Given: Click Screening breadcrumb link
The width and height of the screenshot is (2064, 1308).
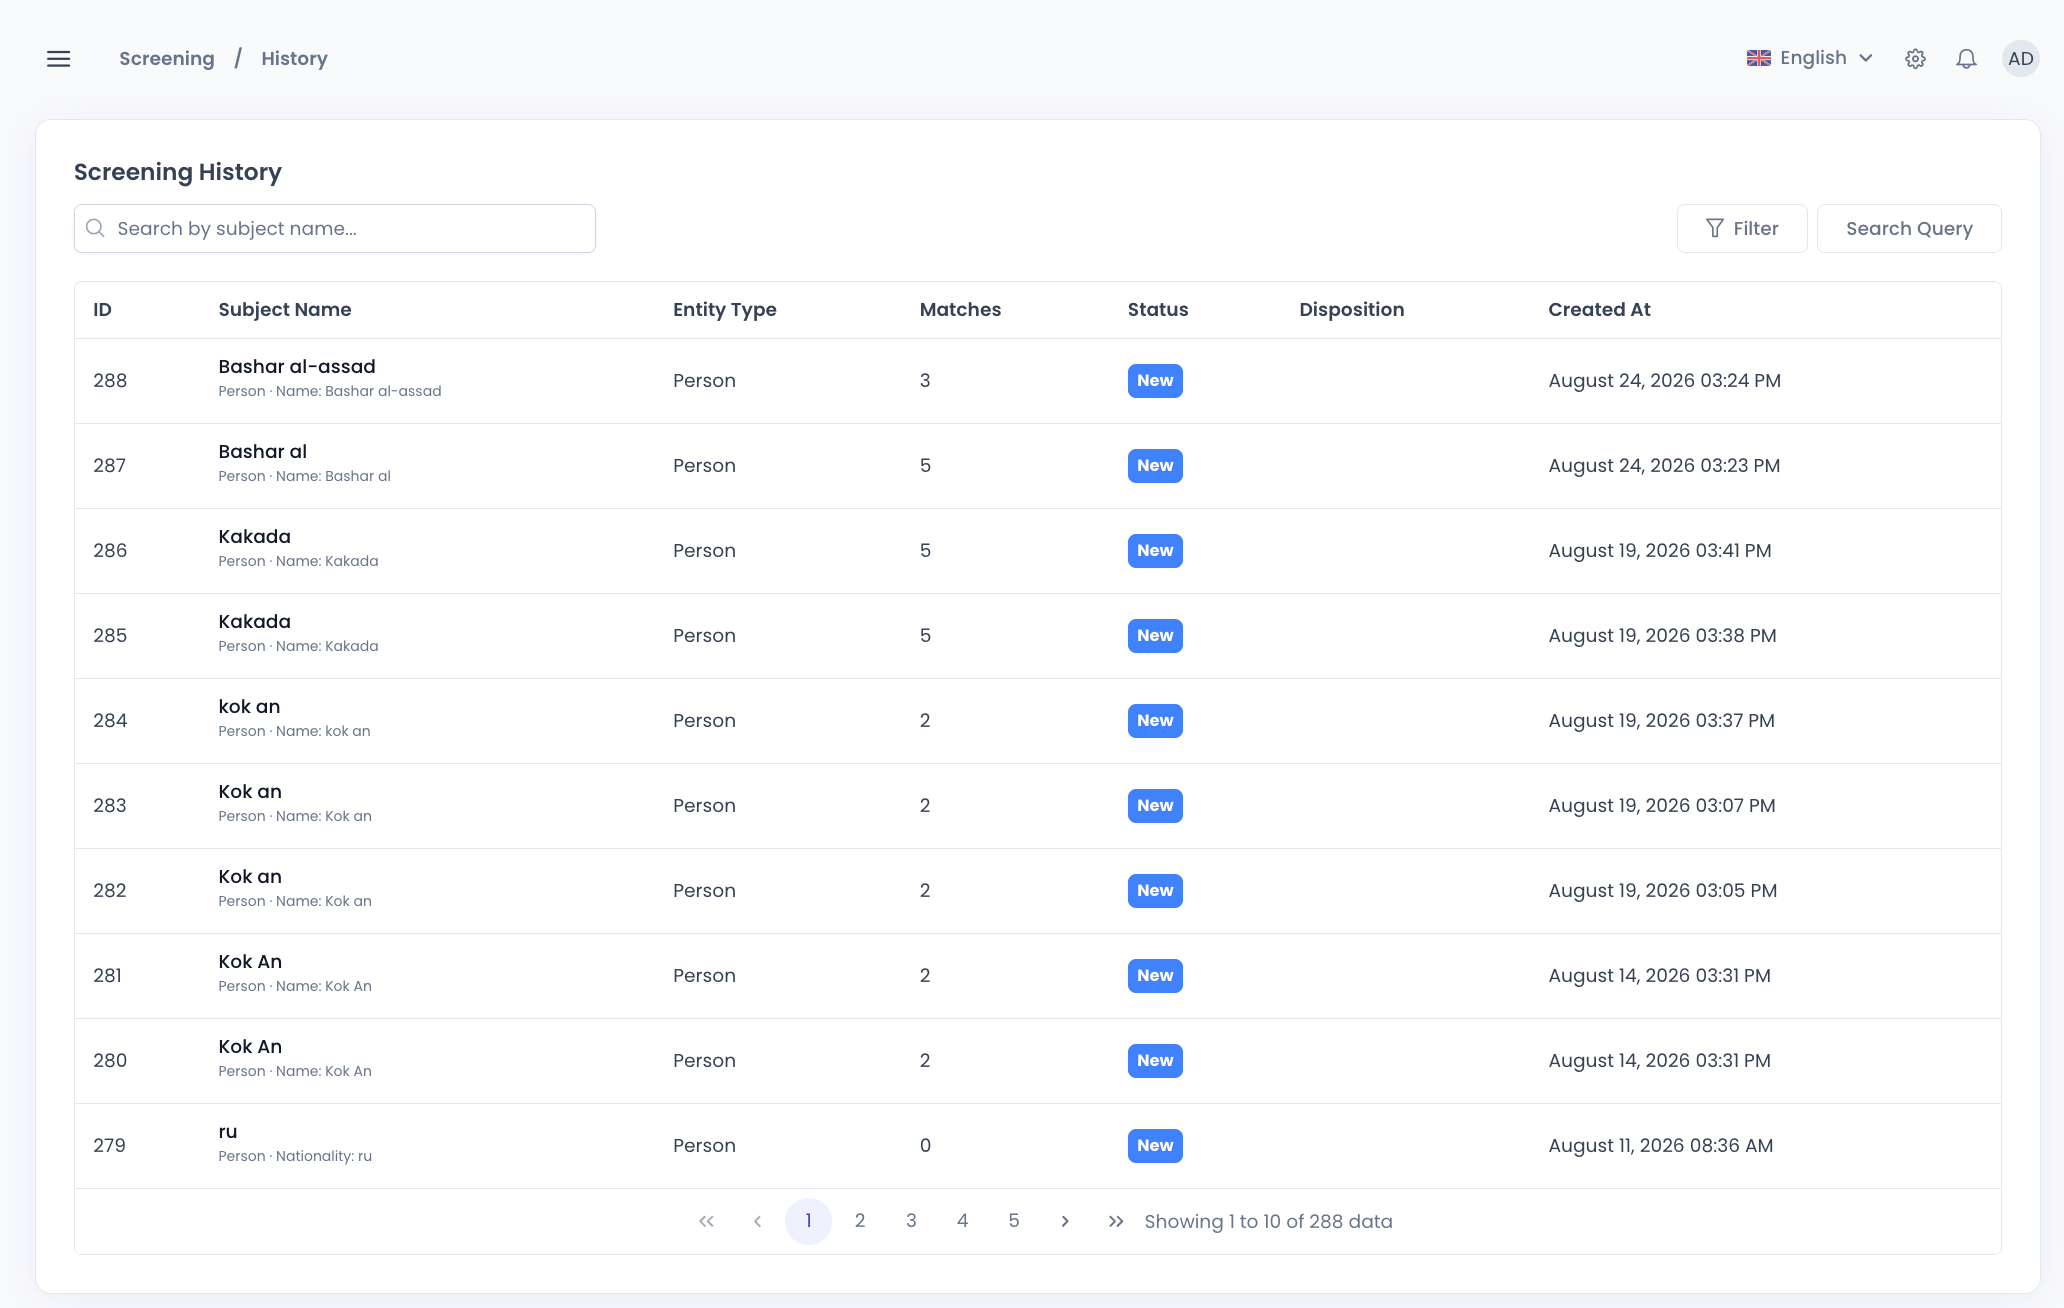Looking at the screenshot, I should point(167,59).
